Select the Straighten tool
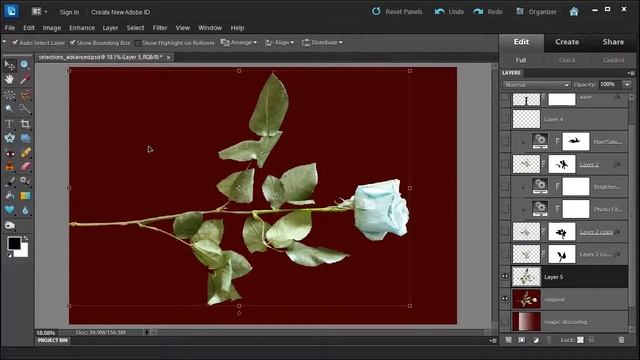 25,138
